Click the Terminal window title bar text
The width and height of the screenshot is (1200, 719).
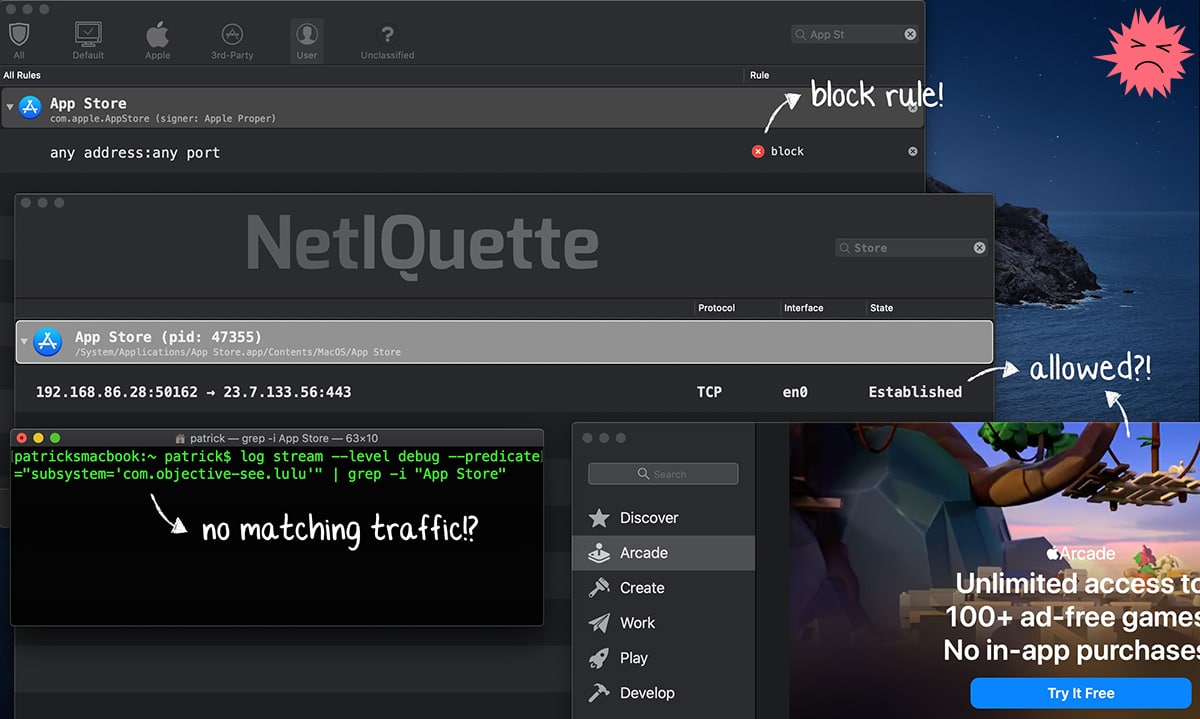point(284,438)
